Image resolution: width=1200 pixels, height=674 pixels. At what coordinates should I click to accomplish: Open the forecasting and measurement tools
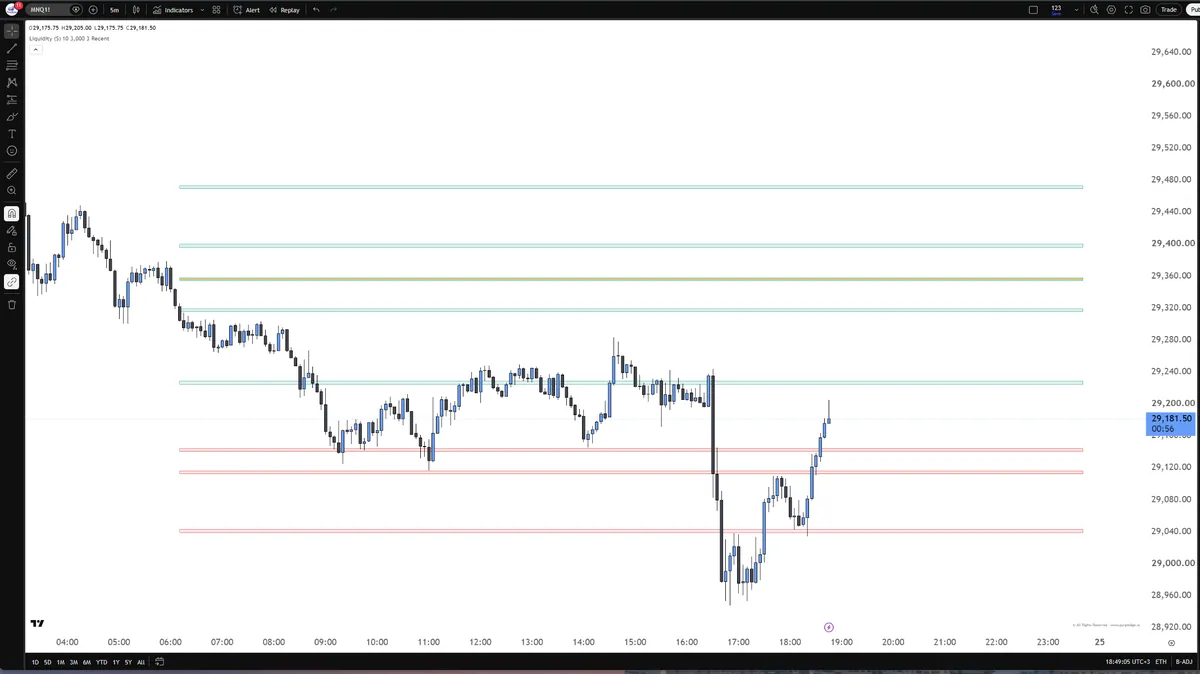[x=12, y=99]
